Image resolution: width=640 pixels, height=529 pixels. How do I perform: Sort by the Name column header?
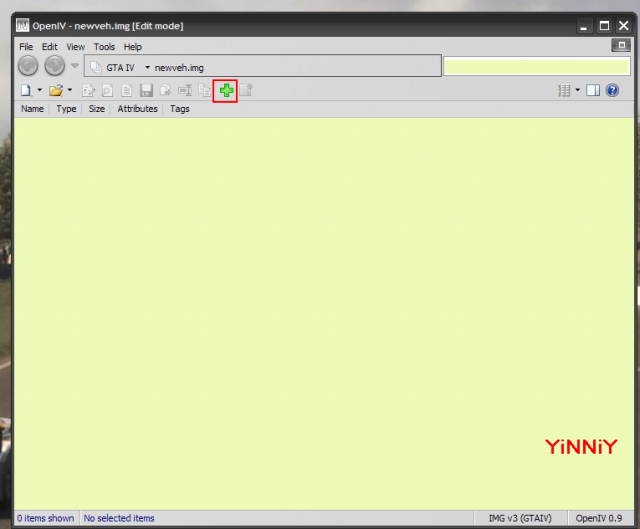[x=32, y=109]
